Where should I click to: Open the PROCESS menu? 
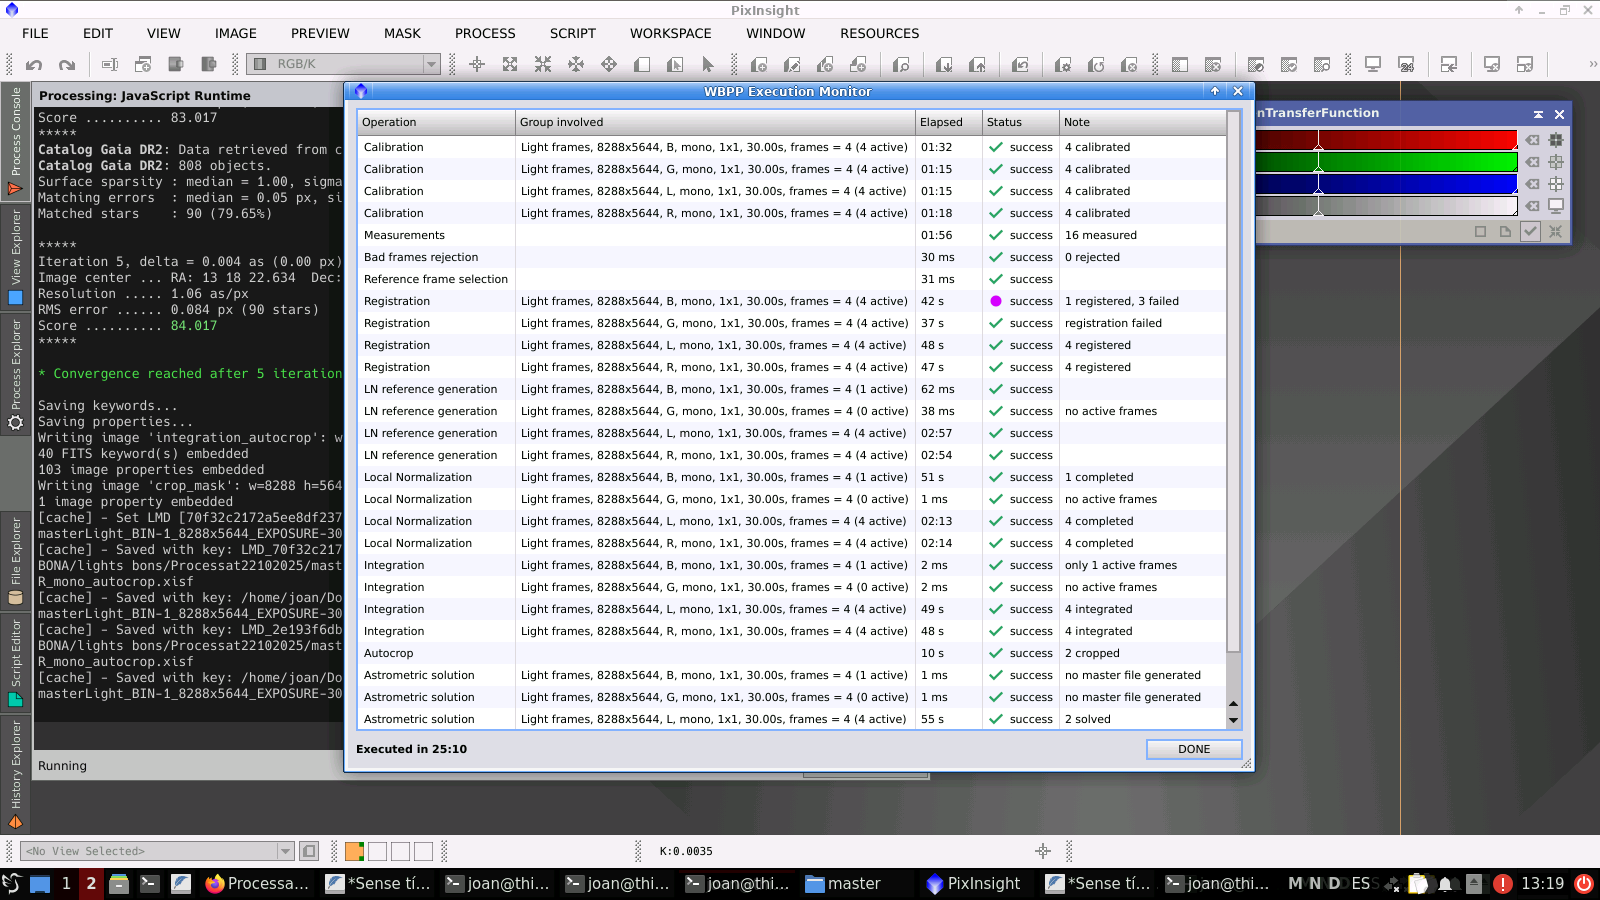coord(485,33)
